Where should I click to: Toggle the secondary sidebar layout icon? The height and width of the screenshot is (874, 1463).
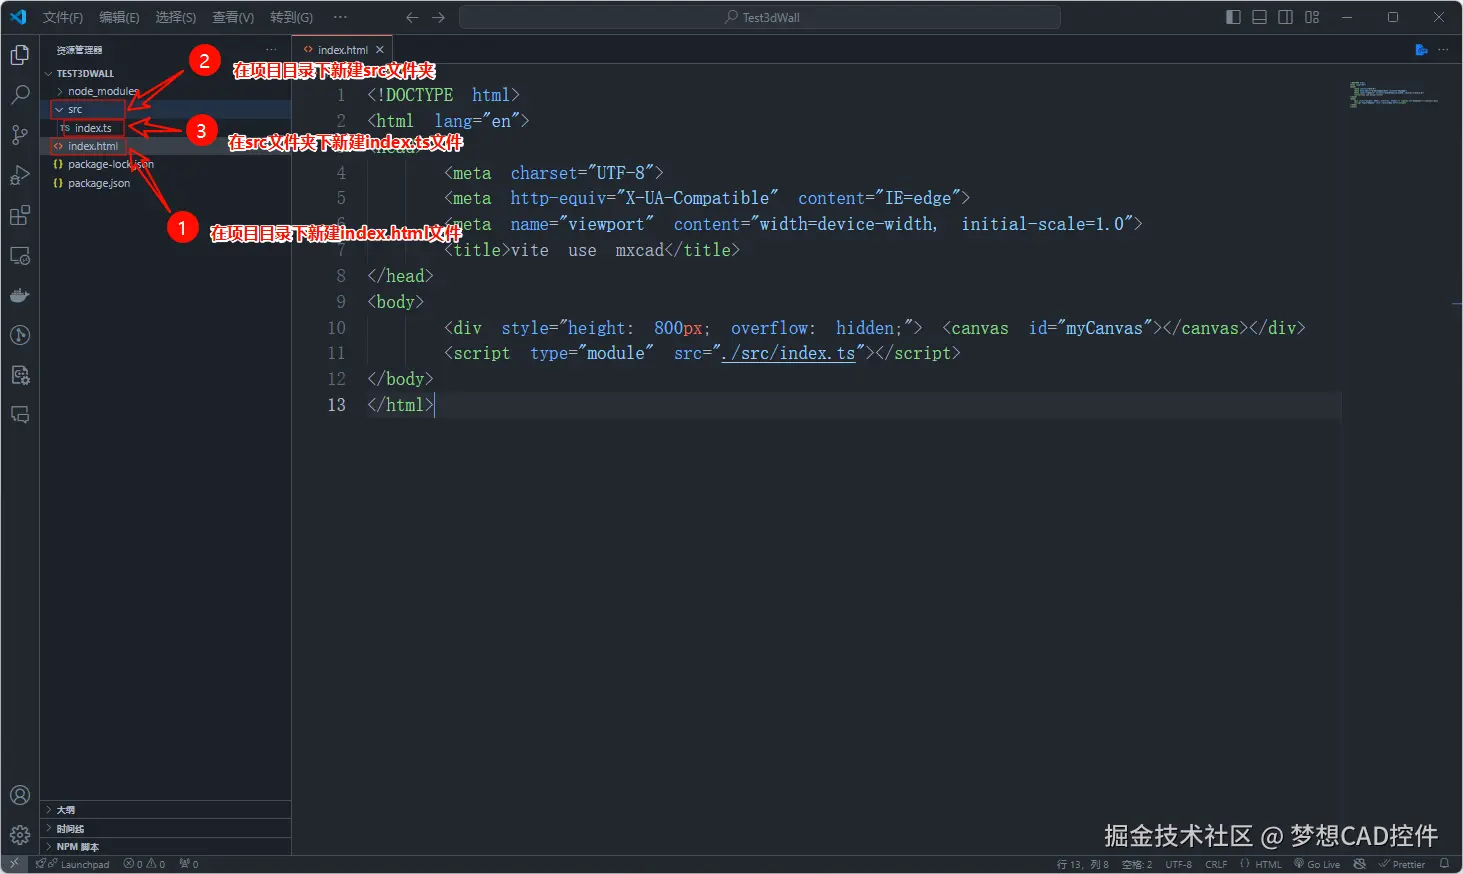(x=1285, y=17)
